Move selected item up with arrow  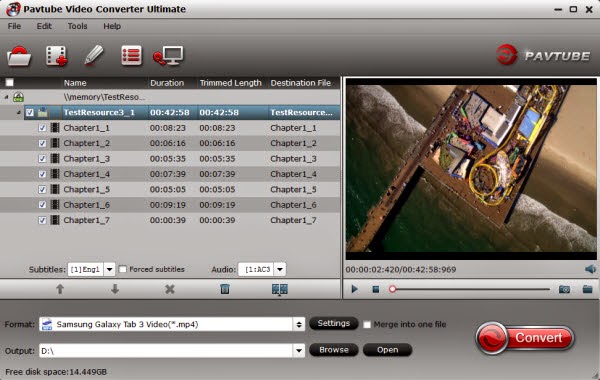point(60,289)
